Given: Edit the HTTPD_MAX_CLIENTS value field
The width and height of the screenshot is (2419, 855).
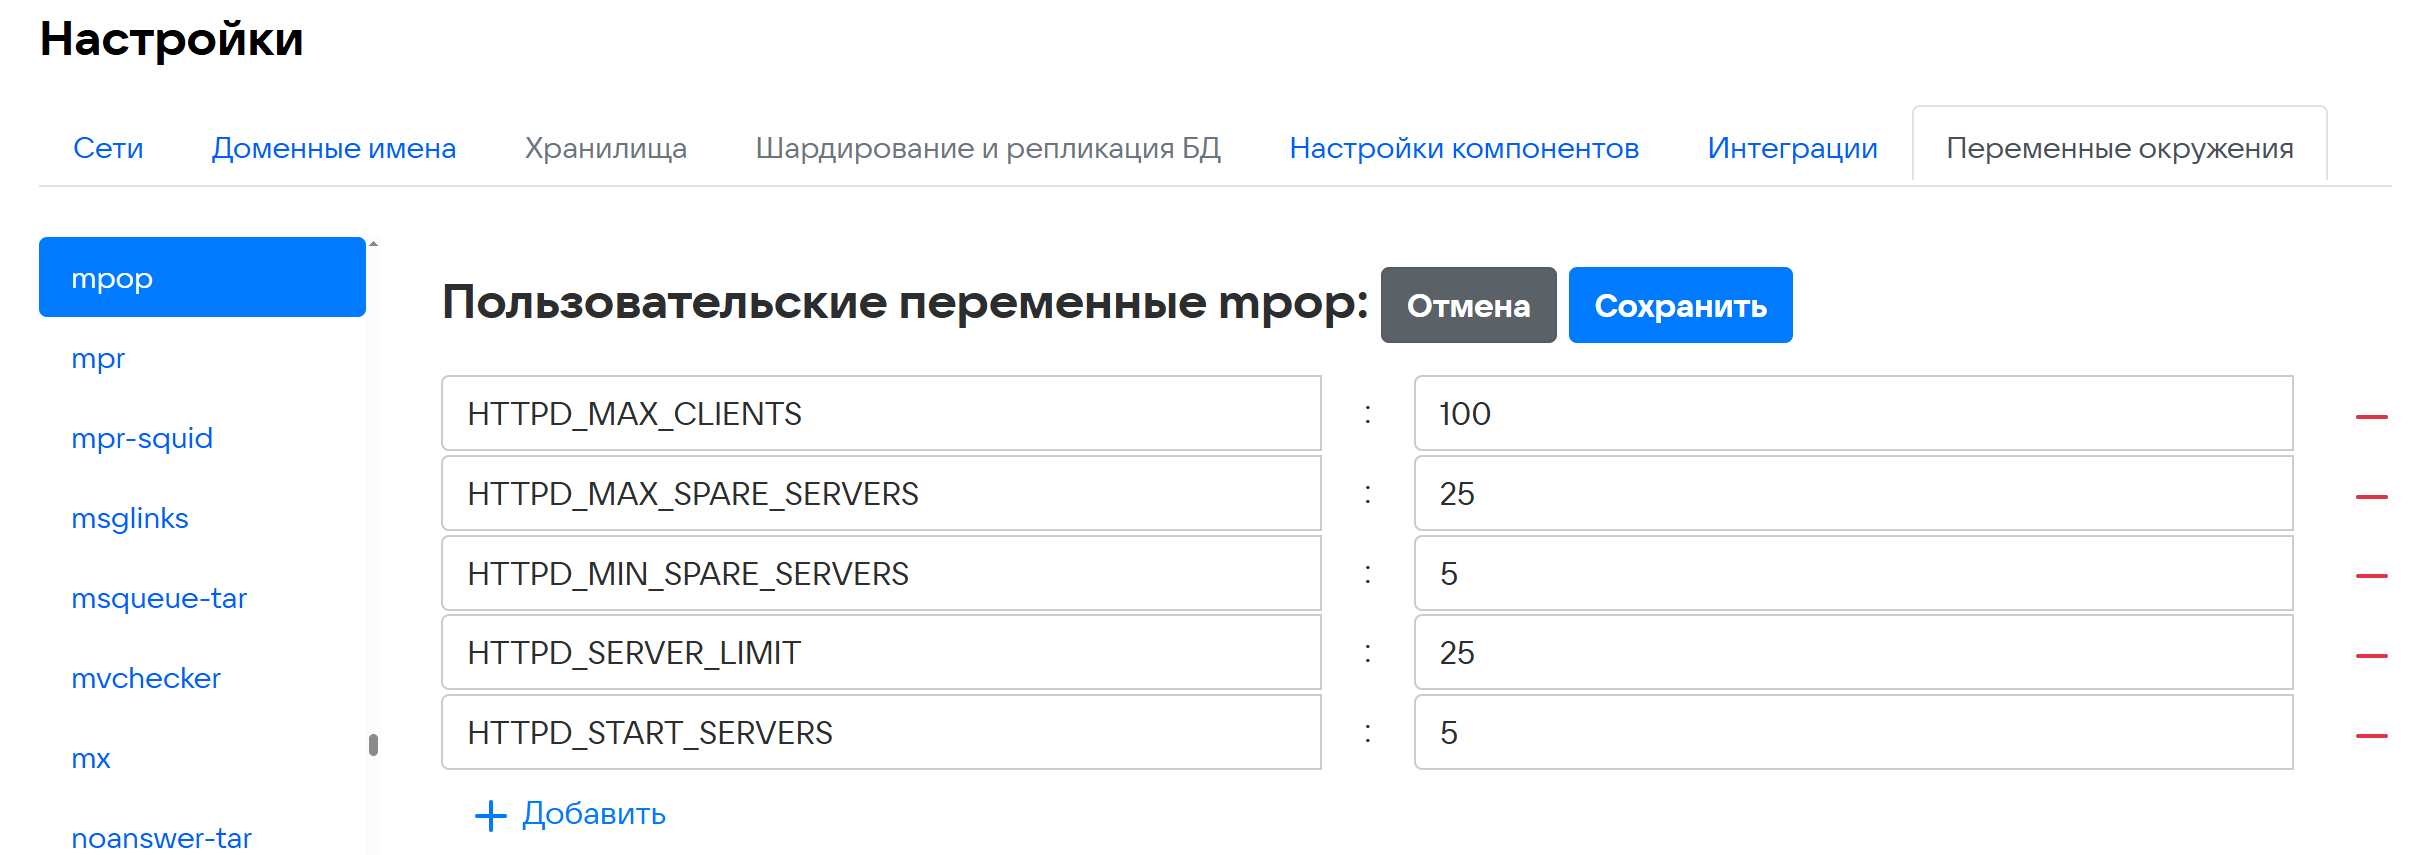Looking at the screenshot, I should (x=1852, y=413).
